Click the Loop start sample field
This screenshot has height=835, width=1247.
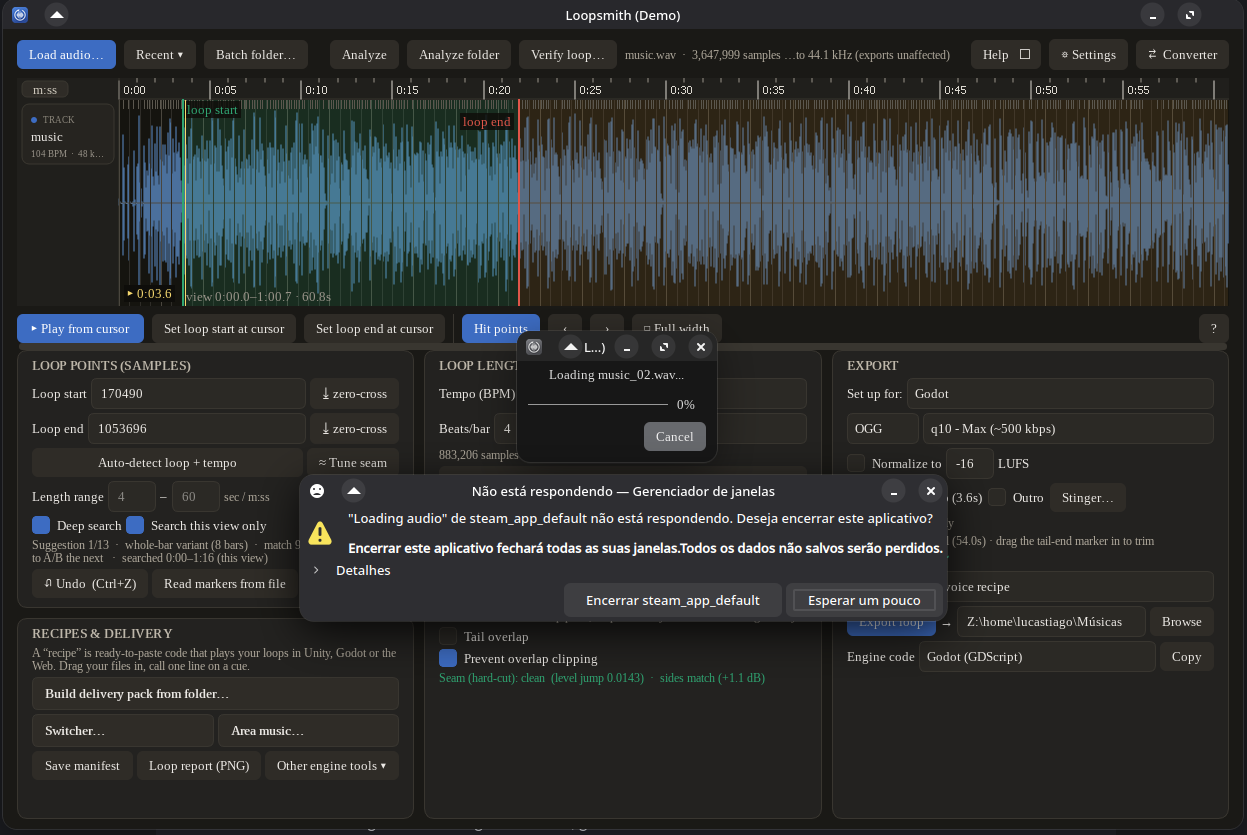tap(198, 394)
